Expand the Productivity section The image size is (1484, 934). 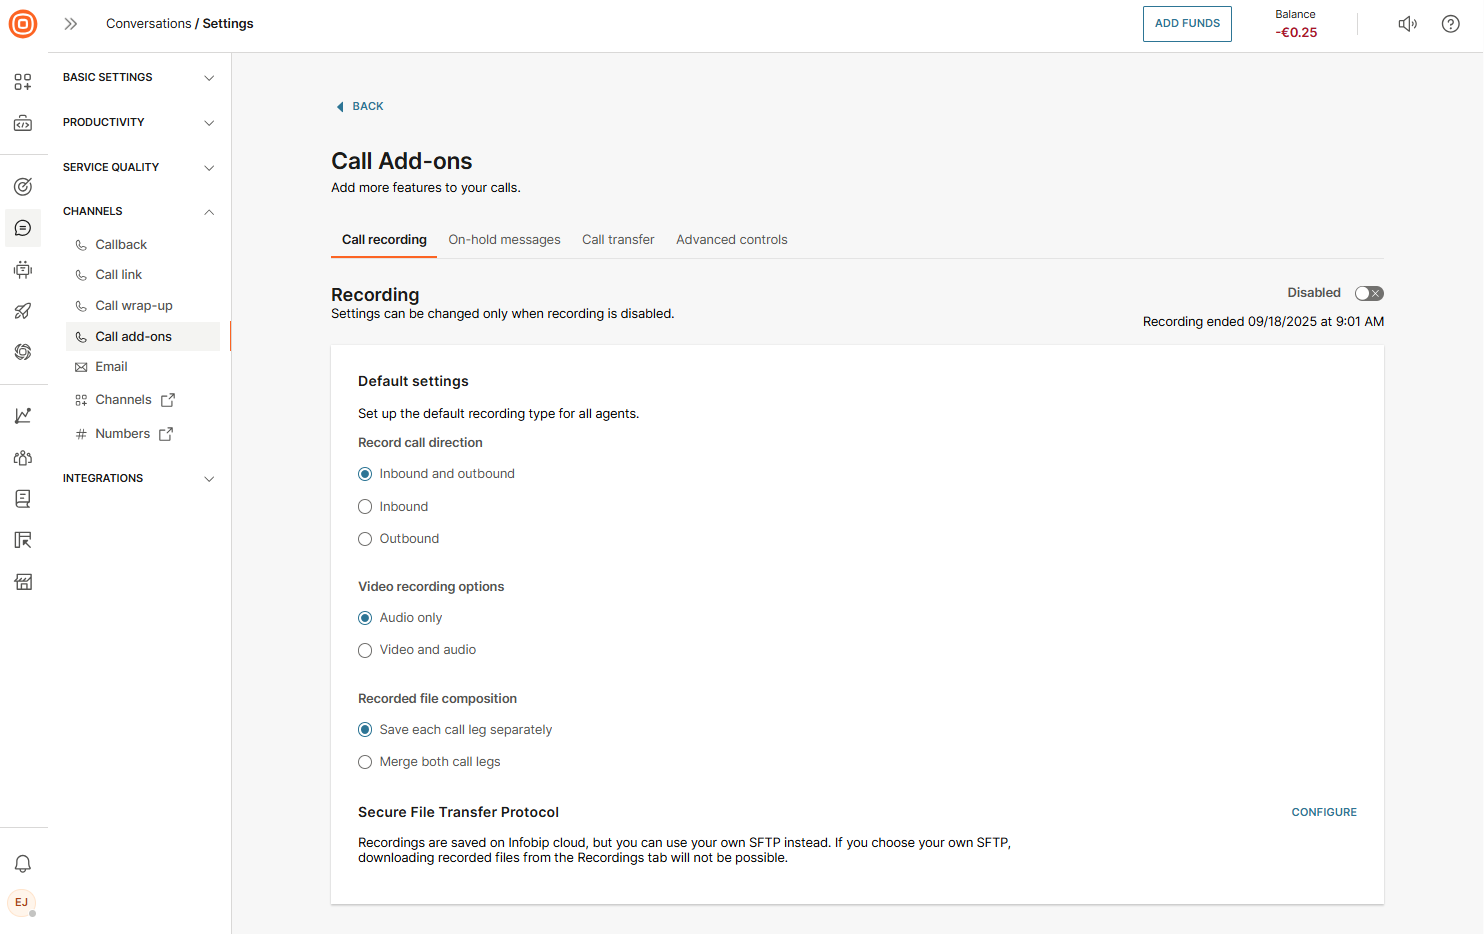pos(138,122)
